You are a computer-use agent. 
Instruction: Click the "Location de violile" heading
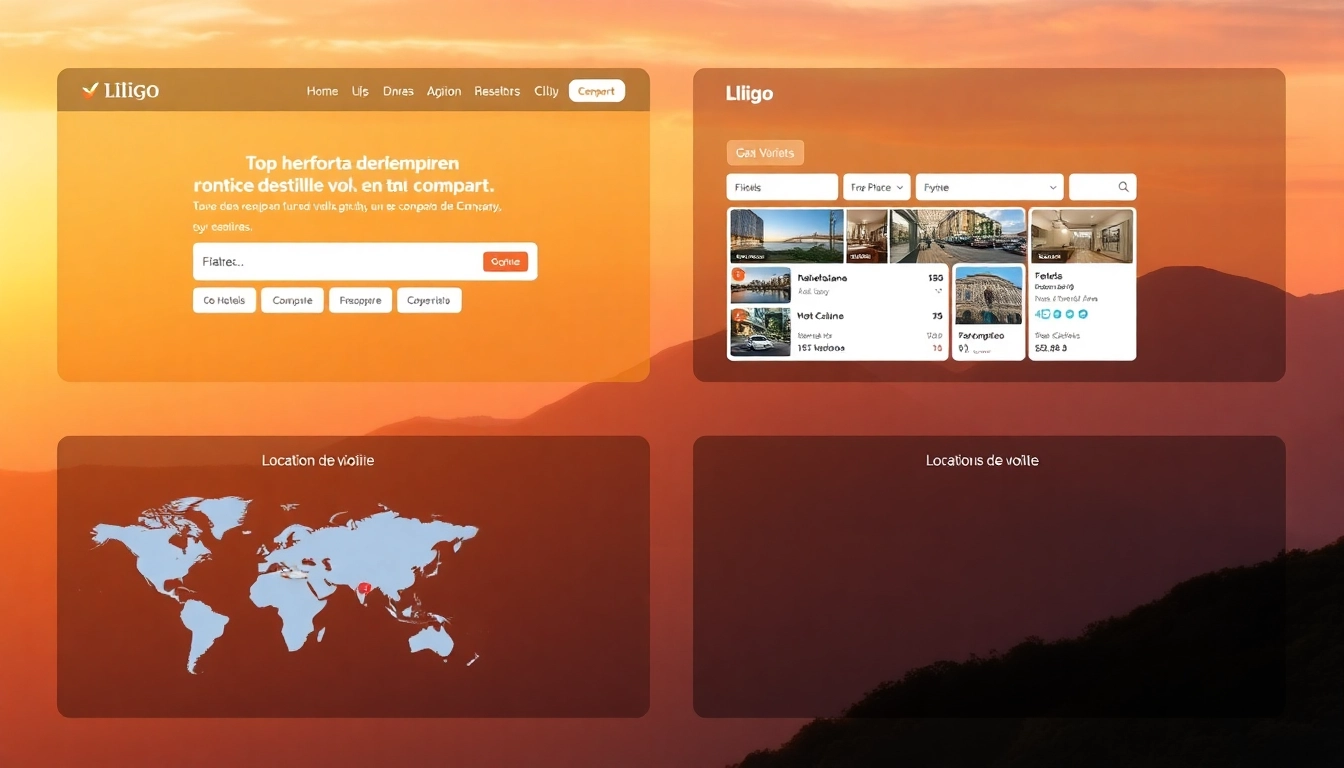pos(318,461)
